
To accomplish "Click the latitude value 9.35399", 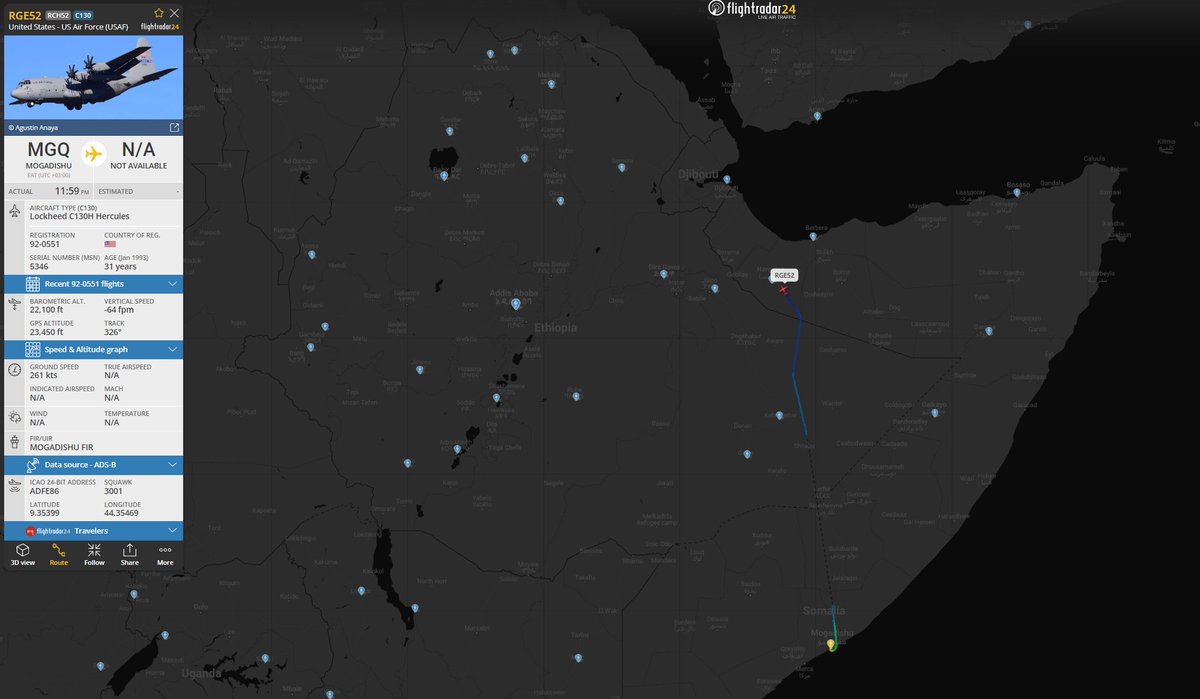I will point(46,513).
